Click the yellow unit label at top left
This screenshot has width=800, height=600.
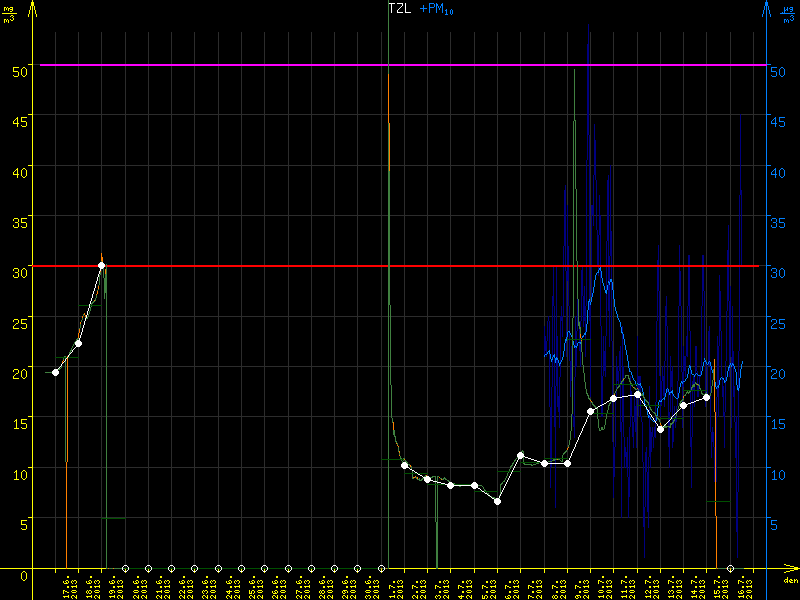[x=9, y=13]
